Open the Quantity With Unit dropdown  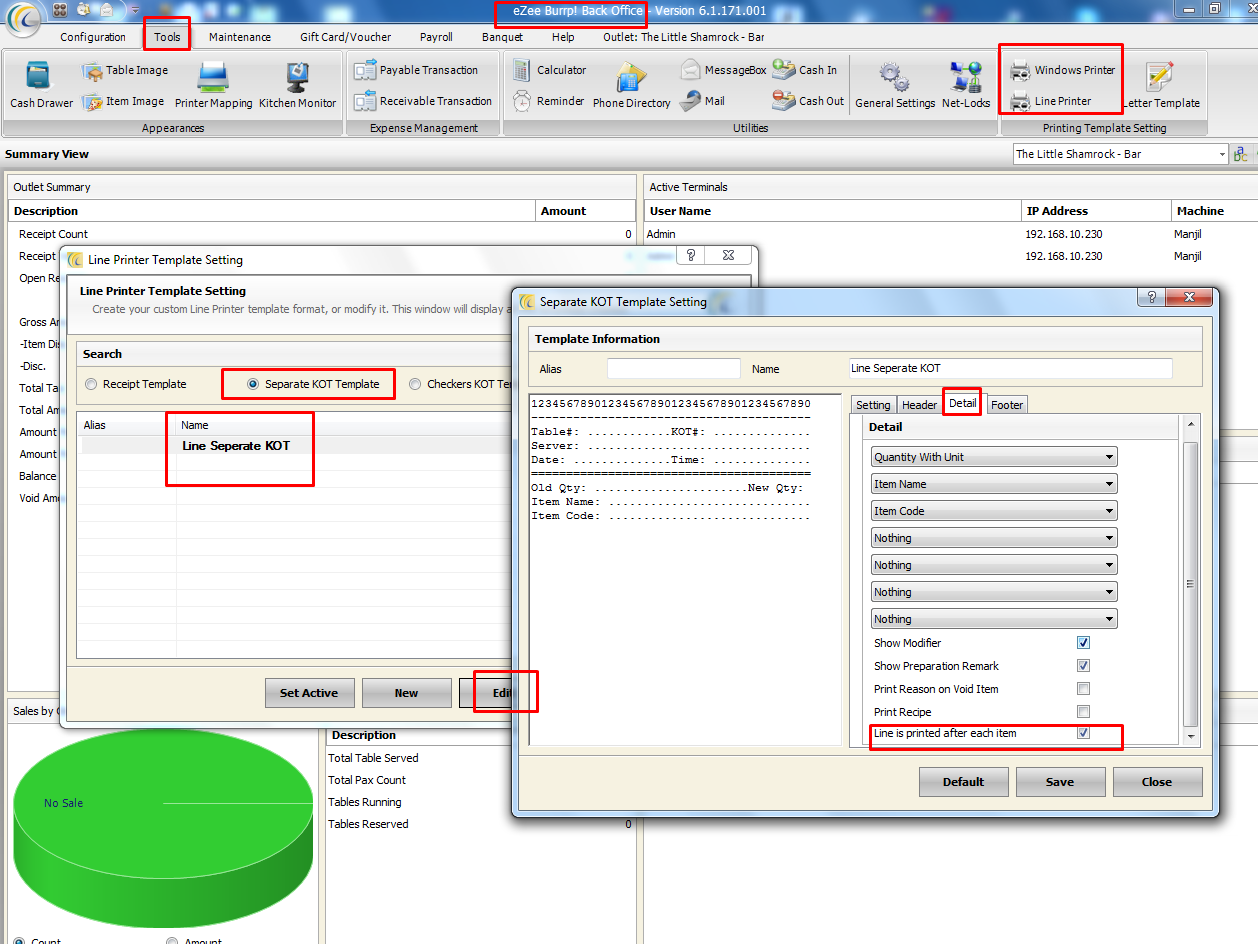click(x=994, y=457)
